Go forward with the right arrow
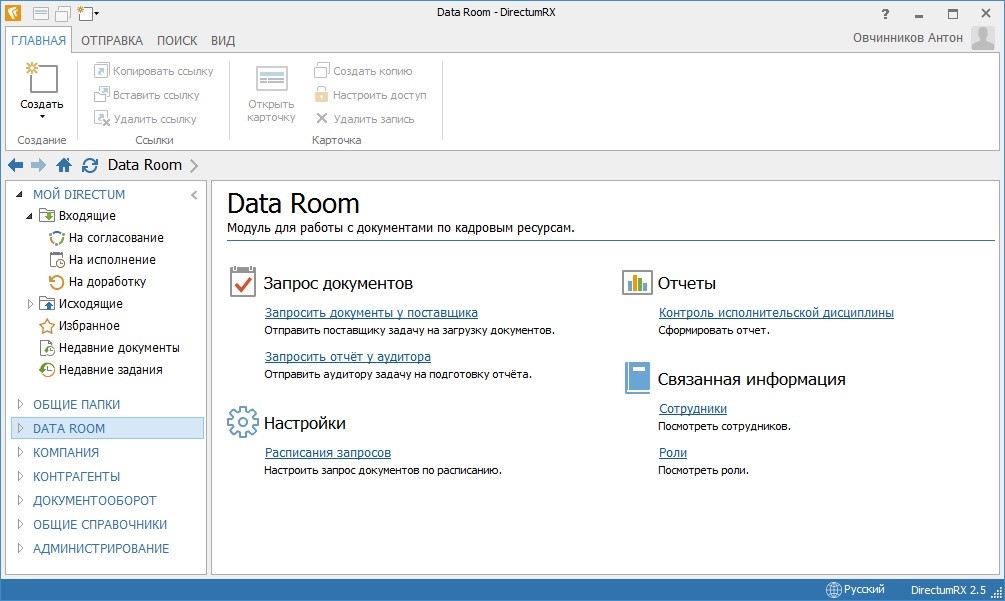Viewport: 1005px width, 601px height. (38, 165)
